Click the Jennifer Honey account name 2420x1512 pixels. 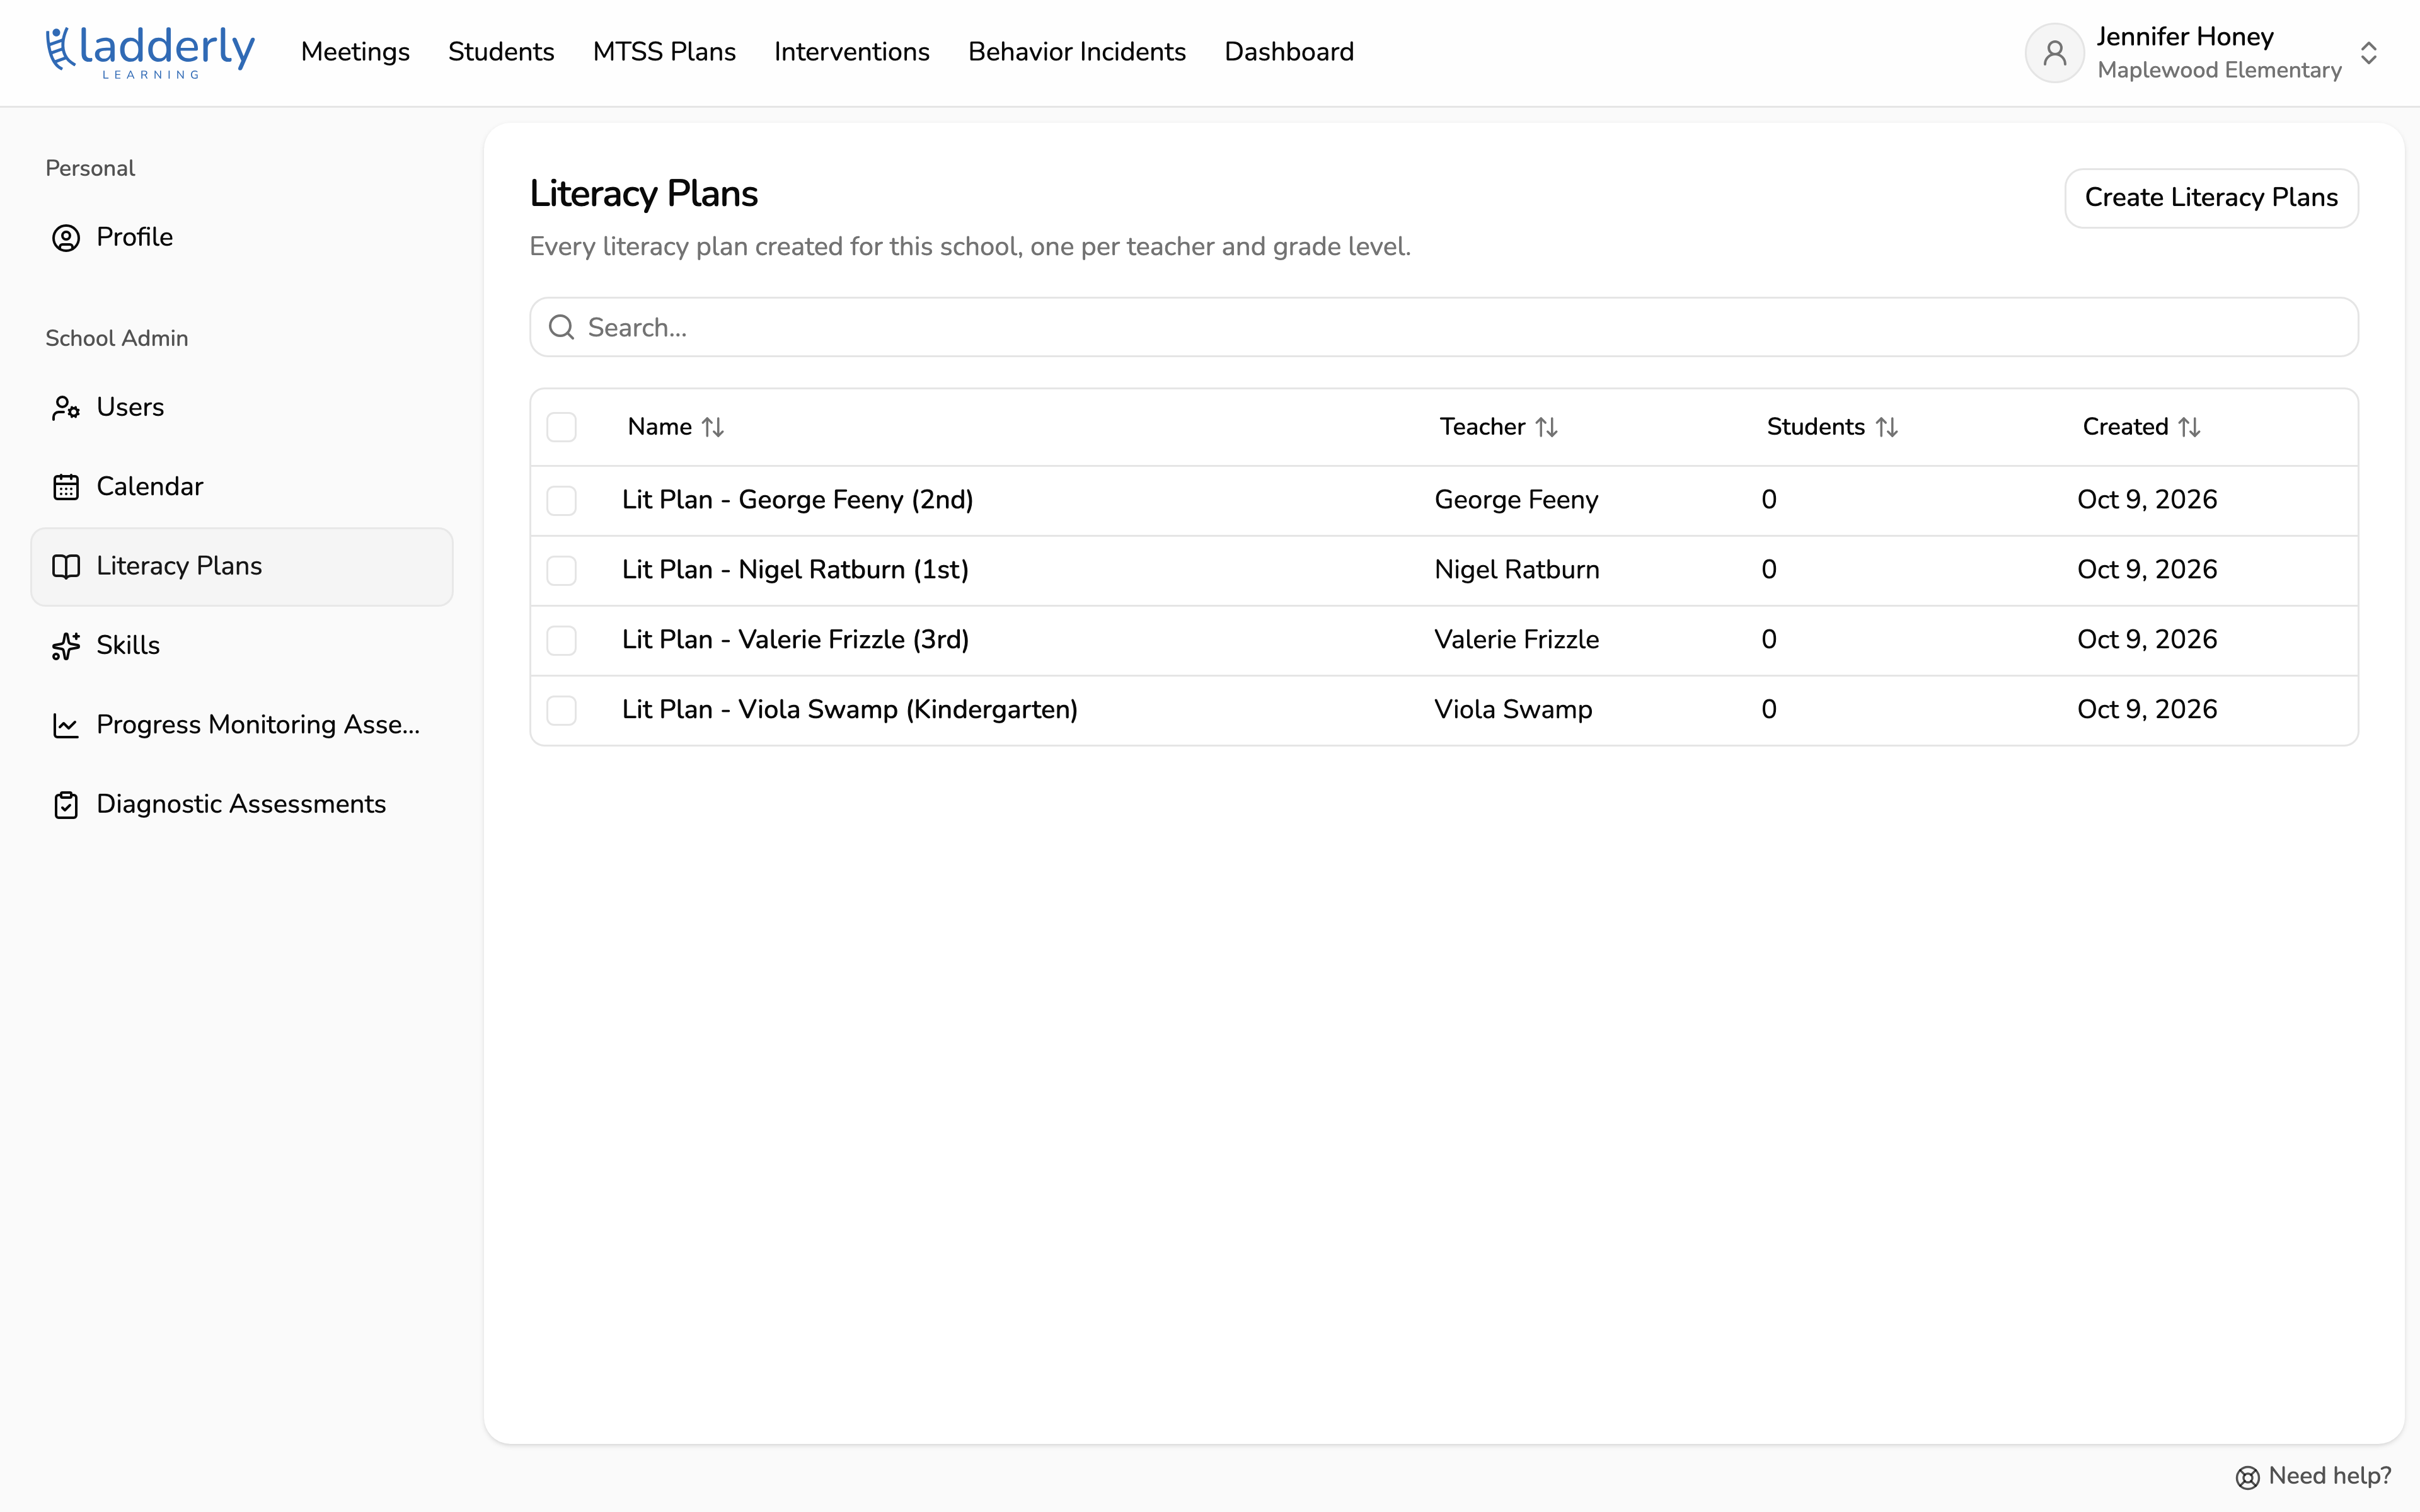[2185, 37]
